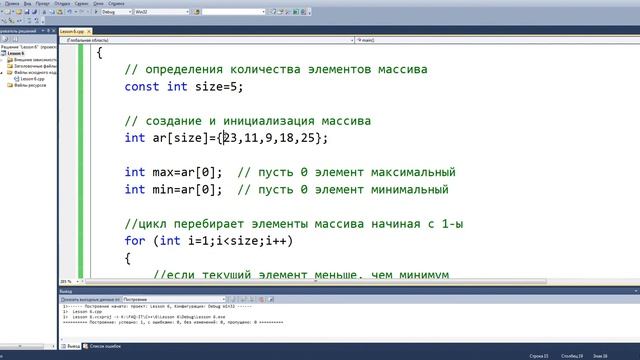Click the 'for (int i=1;i<size;i++)' line
This screenshot has width=640, height=360.
[209, 241]
